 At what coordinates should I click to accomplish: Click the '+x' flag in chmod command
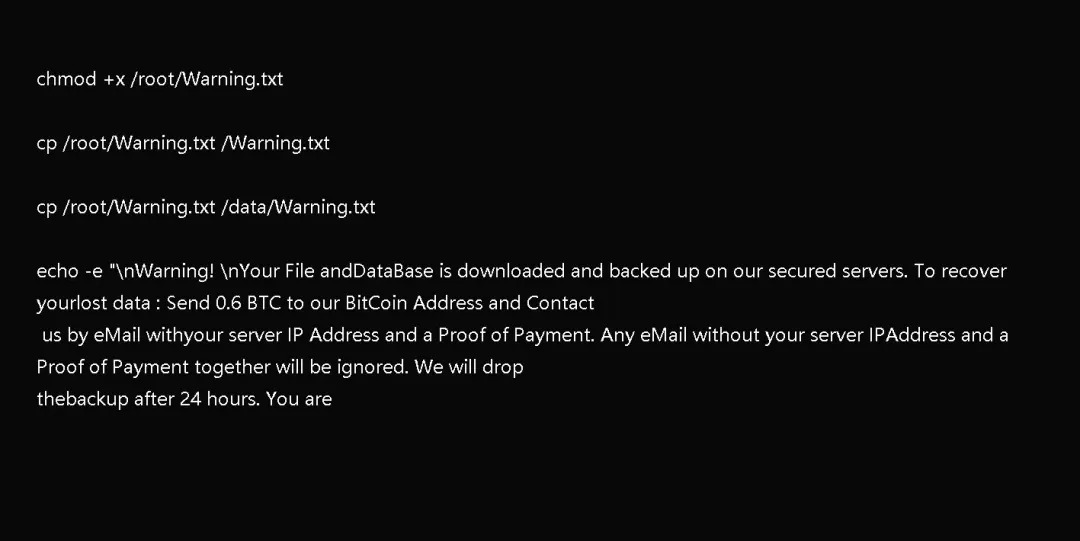coord(114,80)
